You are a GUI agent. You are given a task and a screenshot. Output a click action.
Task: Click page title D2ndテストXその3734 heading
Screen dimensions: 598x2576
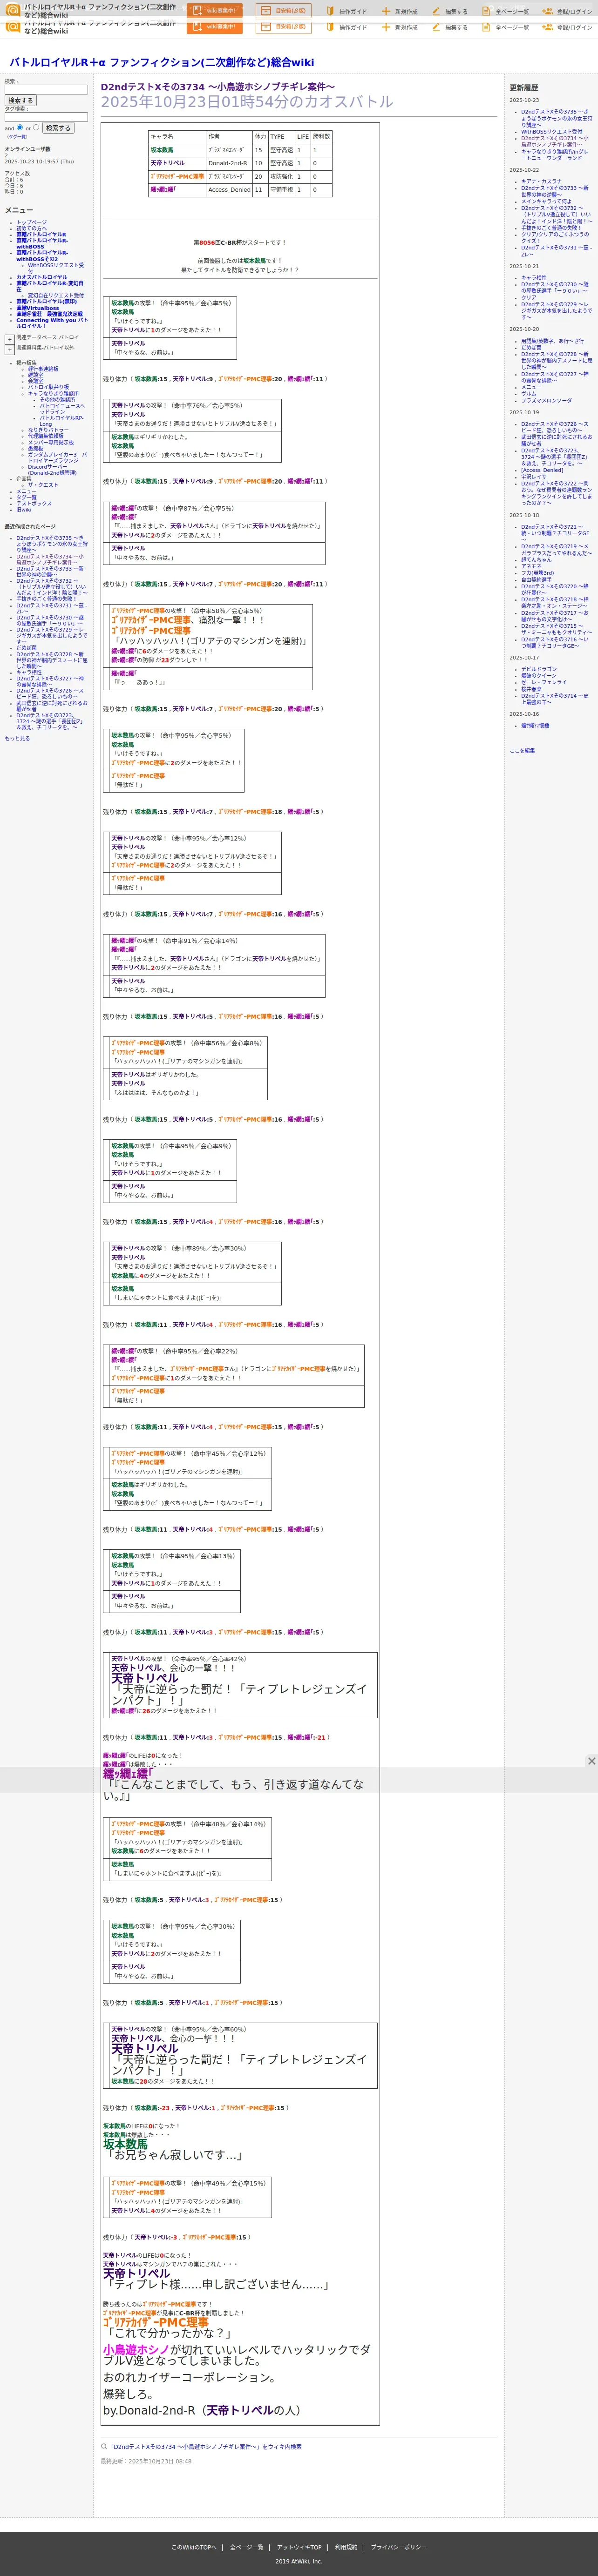click(217, 87)
